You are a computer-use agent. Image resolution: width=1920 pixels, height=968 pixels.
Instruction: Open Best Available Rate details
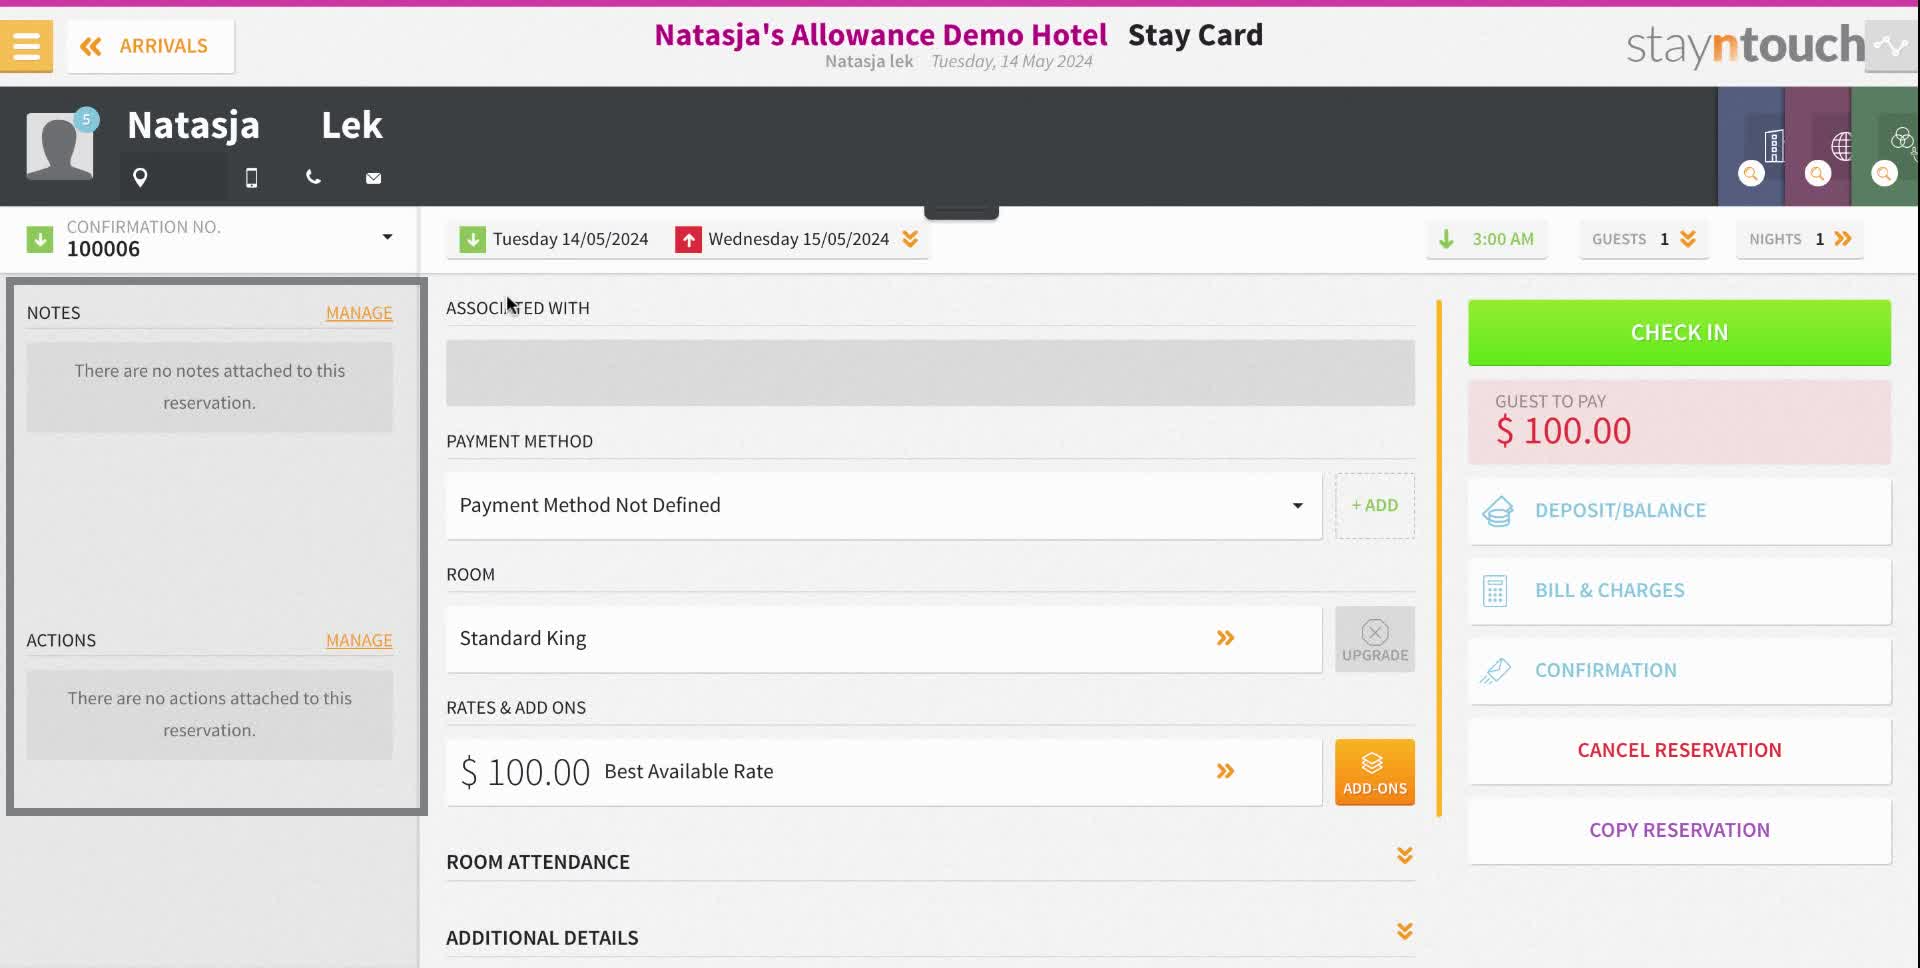[884, 771]
